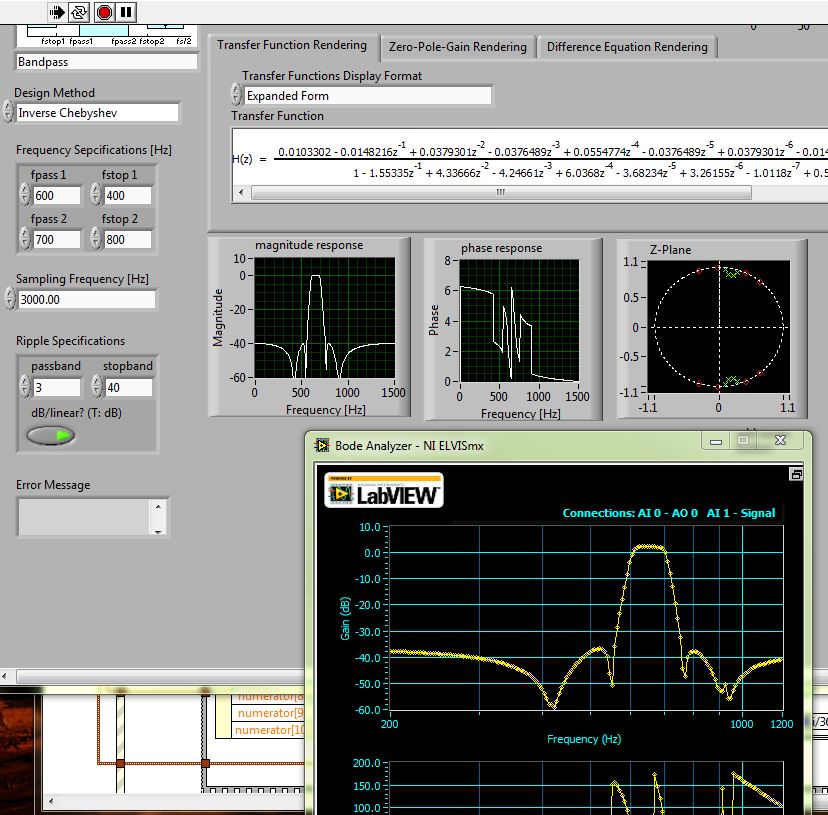This screenshot has height=815, width=828.
Task: Click the passband ripple value field
Action: pos(56,387)
